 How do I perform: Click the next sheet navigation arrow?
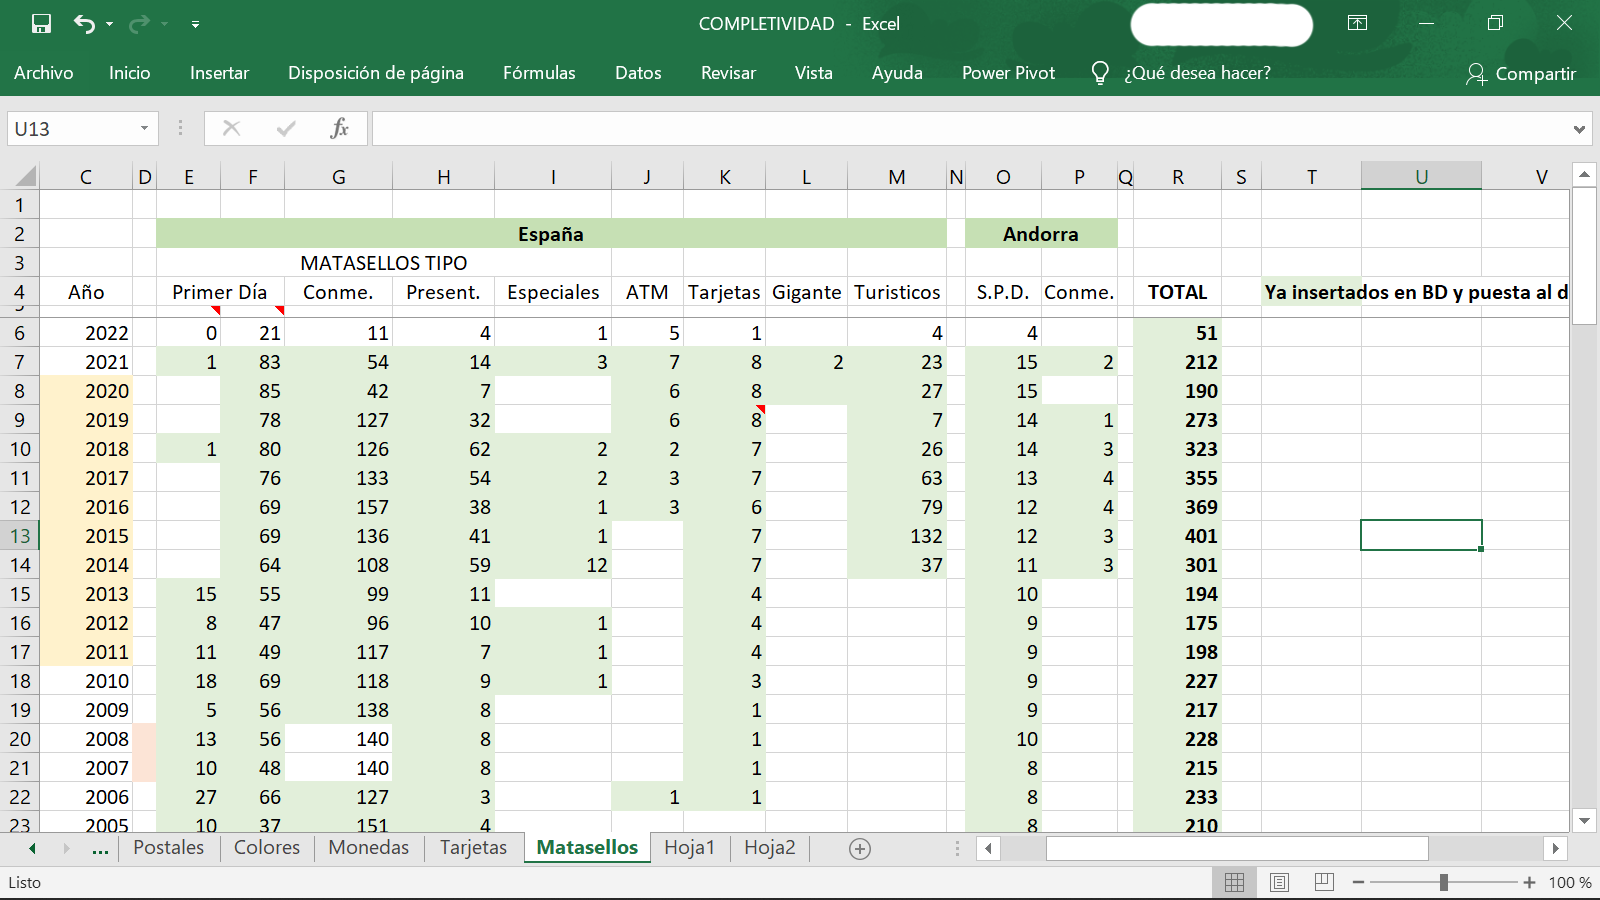(x=66, y=848)
